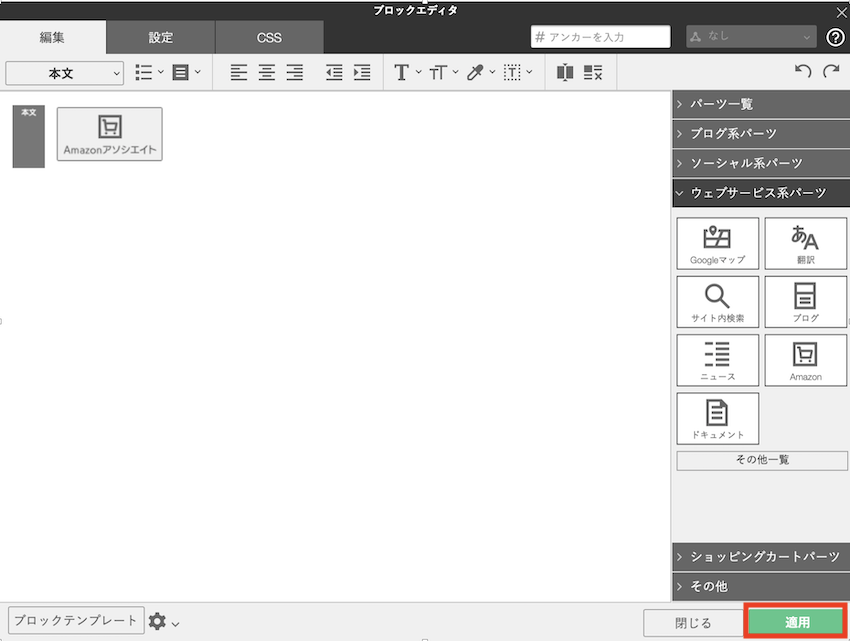Add the ニュース part

pos(717,360)
